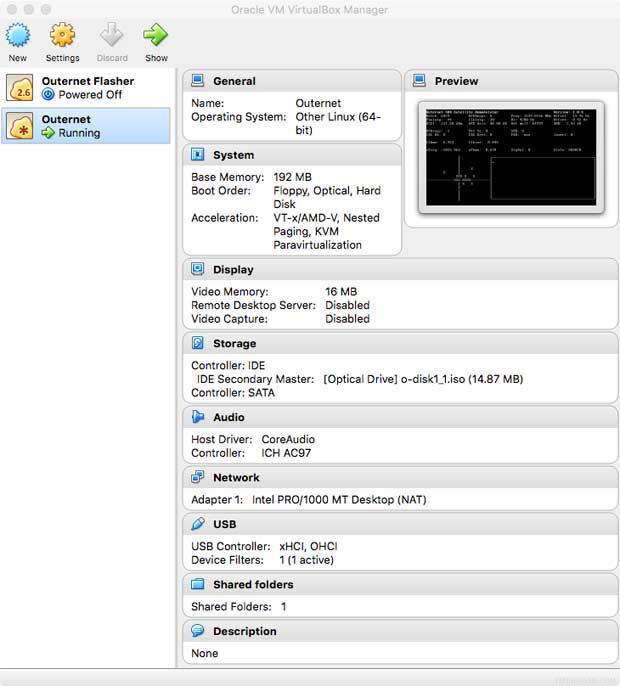The width and height of the screenshot is (620, 686).
Task: Click the Outernet VM asterisk icon
Action: [20, 126]
